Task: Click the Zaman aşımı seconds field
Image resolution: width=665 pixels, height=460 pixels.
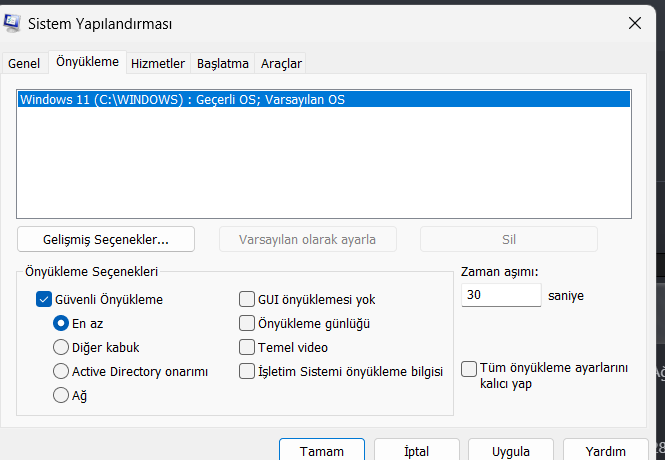Action: [x=502, y=296]
